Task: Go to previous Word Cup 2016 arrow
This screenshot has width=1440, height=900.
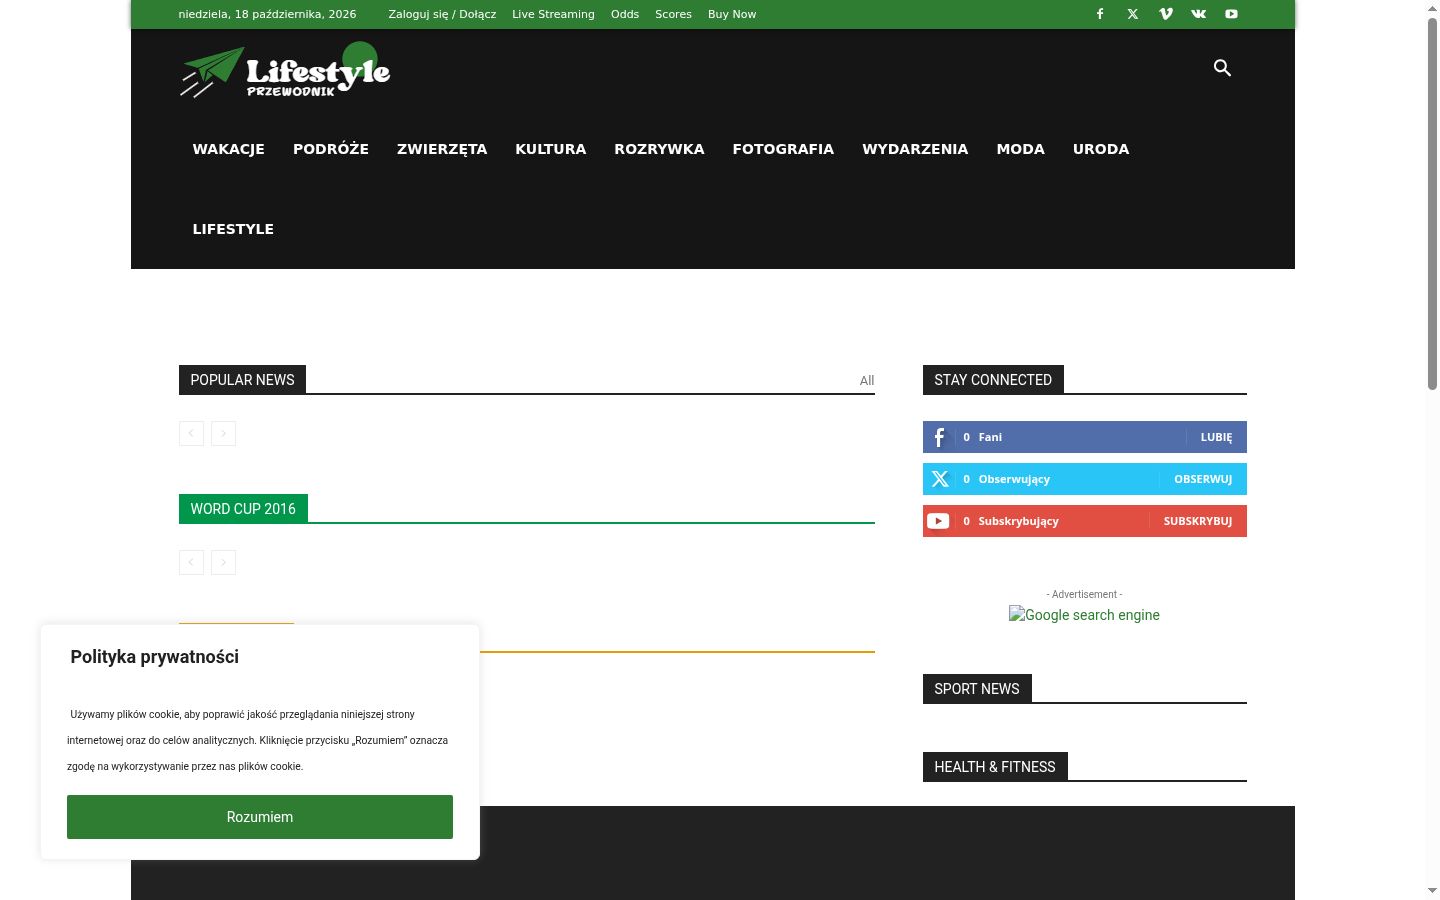Action: tap(191, 562)
